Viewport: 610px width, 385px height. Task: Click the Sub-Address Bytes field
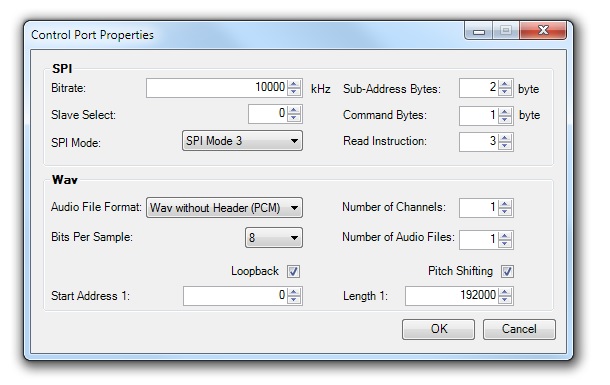tap(479, 88)
